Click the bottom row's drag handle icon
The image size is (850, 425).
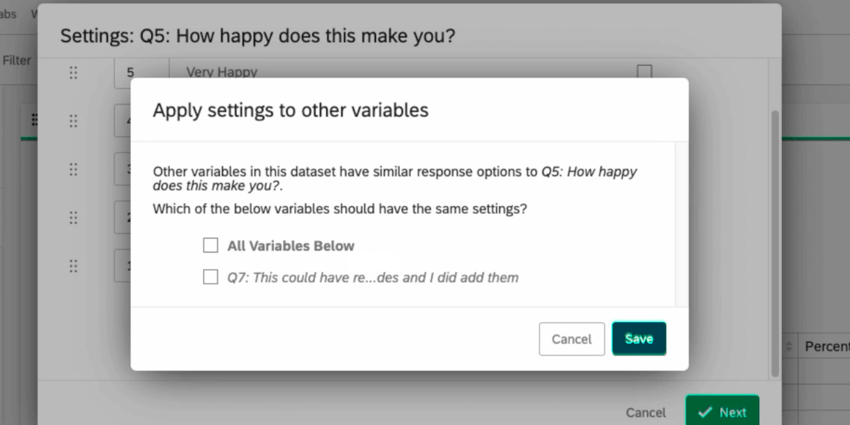73,266
